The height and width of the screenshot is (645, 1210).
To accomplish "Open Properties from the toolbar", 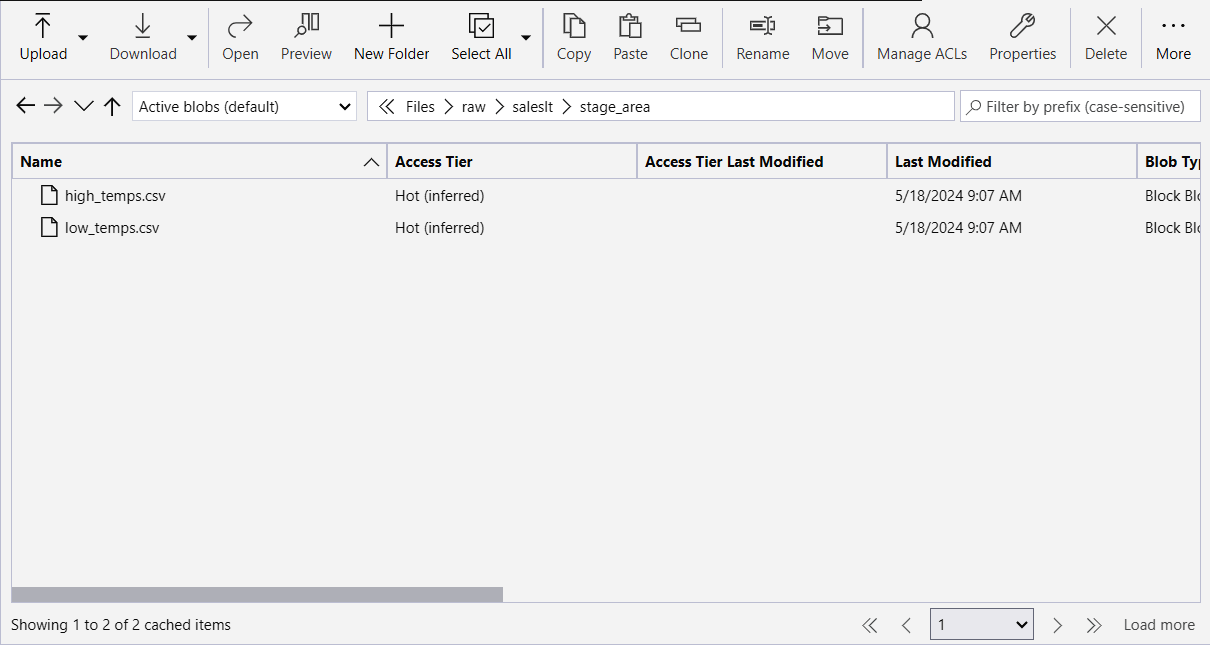I will (x=1022, y=25).
